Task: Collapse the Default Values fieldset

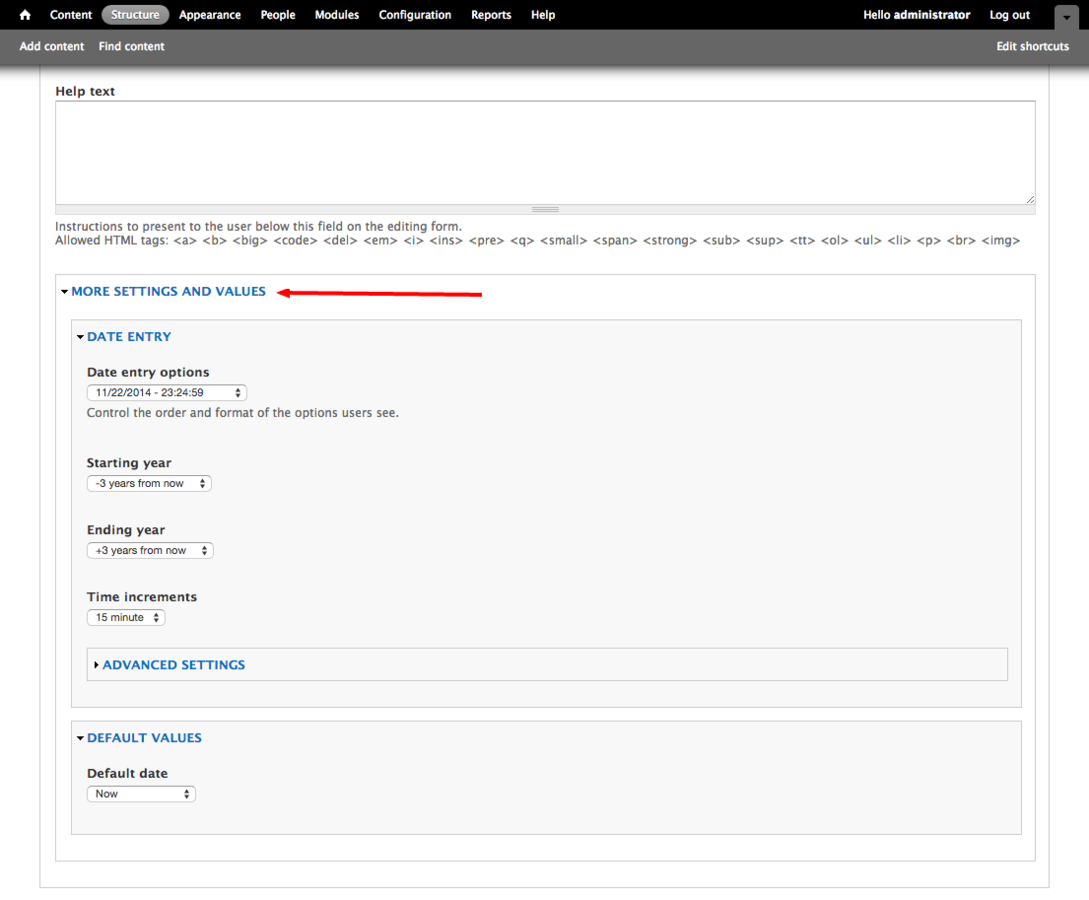Action: [x=144, y=738]
